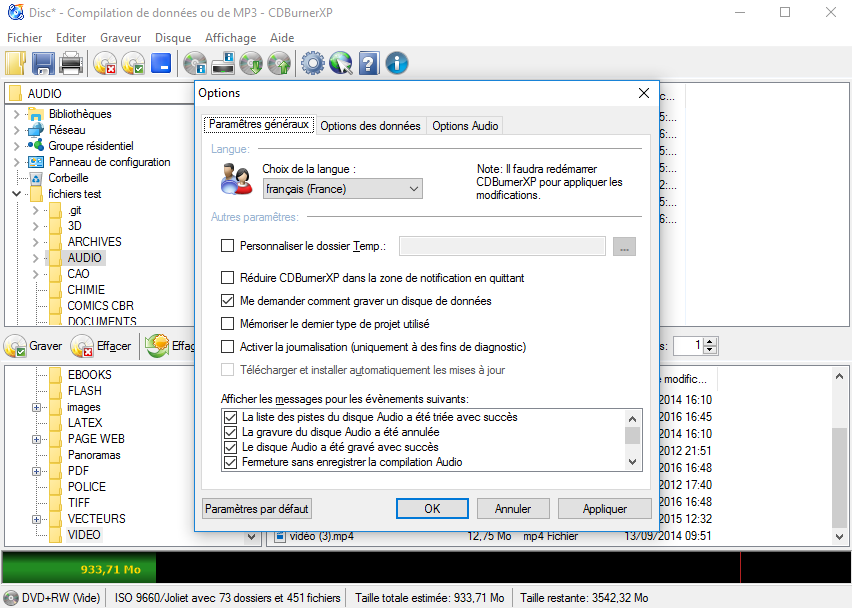Click the disc icon with green up arrow
Screen dimensions: 852x608
(x=279, y=63)
